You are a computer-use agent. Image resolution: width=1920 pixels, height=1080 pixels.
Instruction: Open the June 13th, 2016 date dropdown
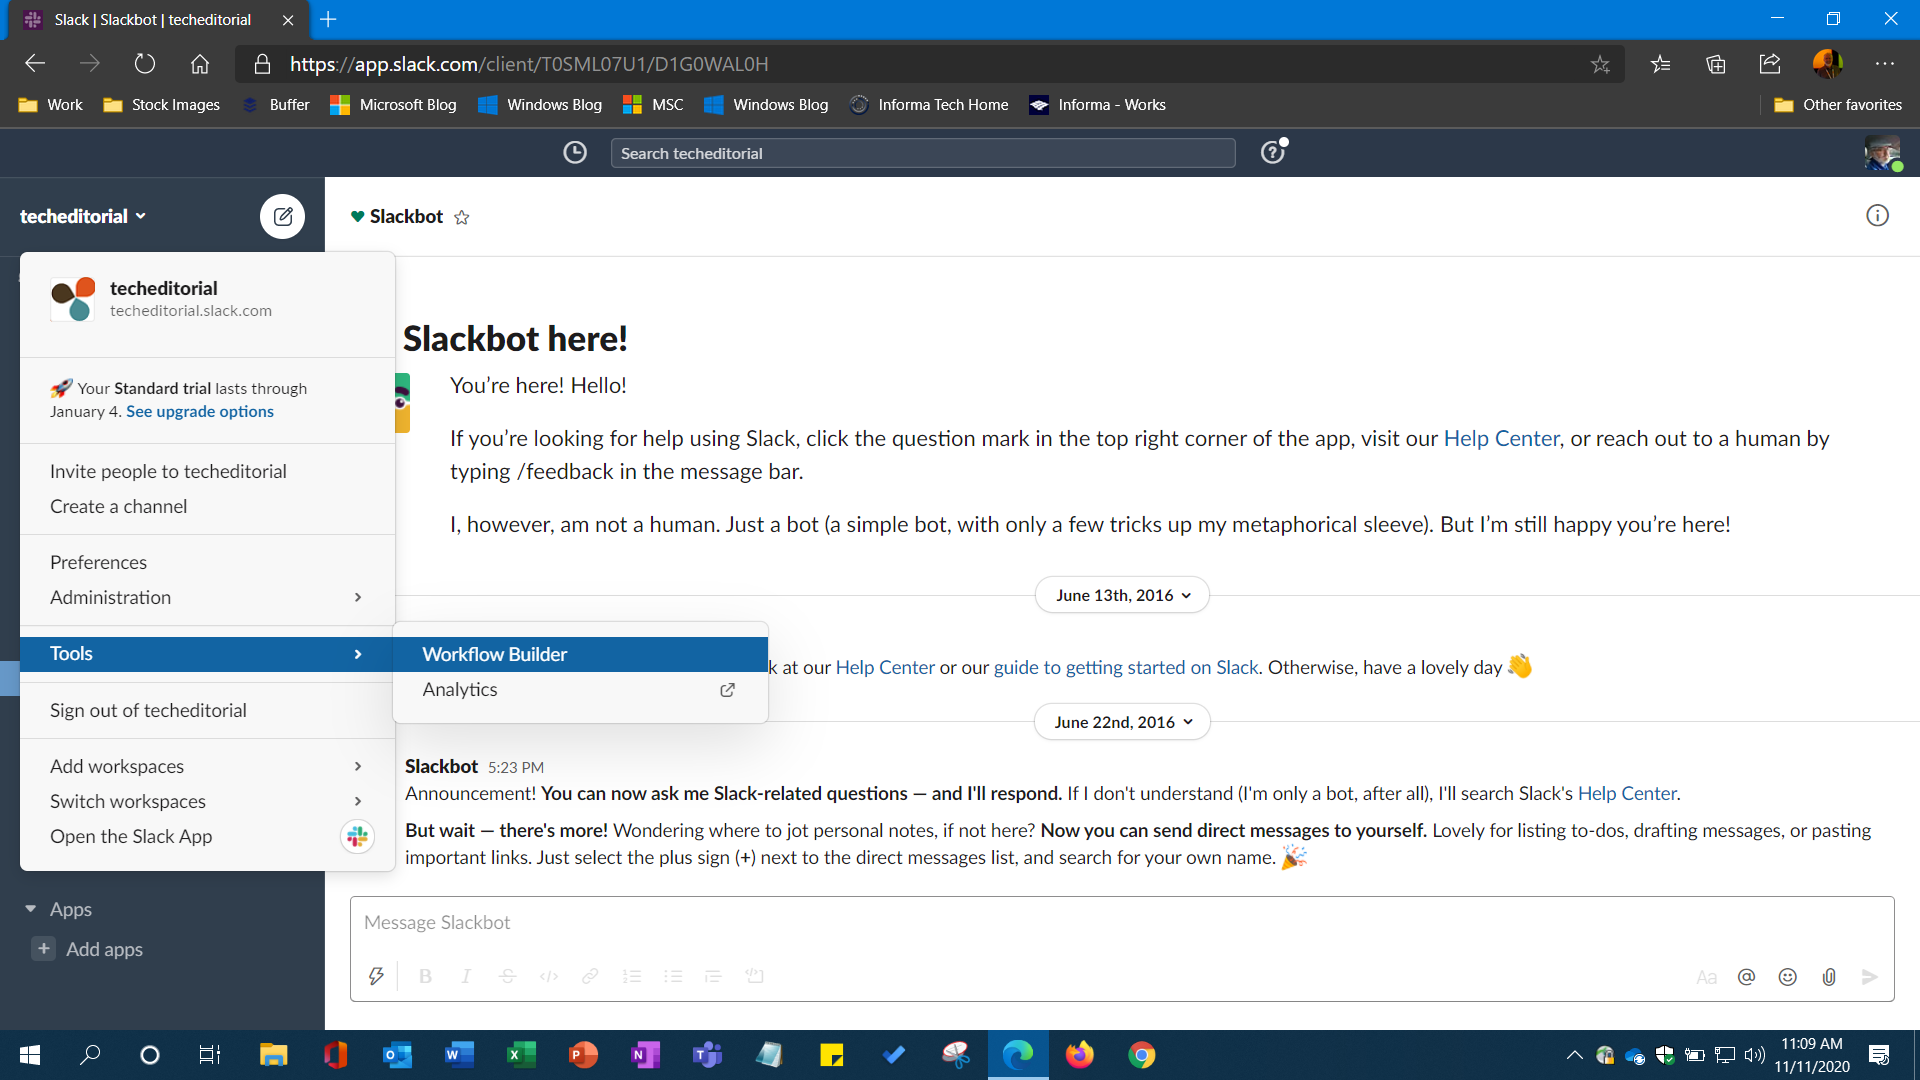coord(1121,594)
